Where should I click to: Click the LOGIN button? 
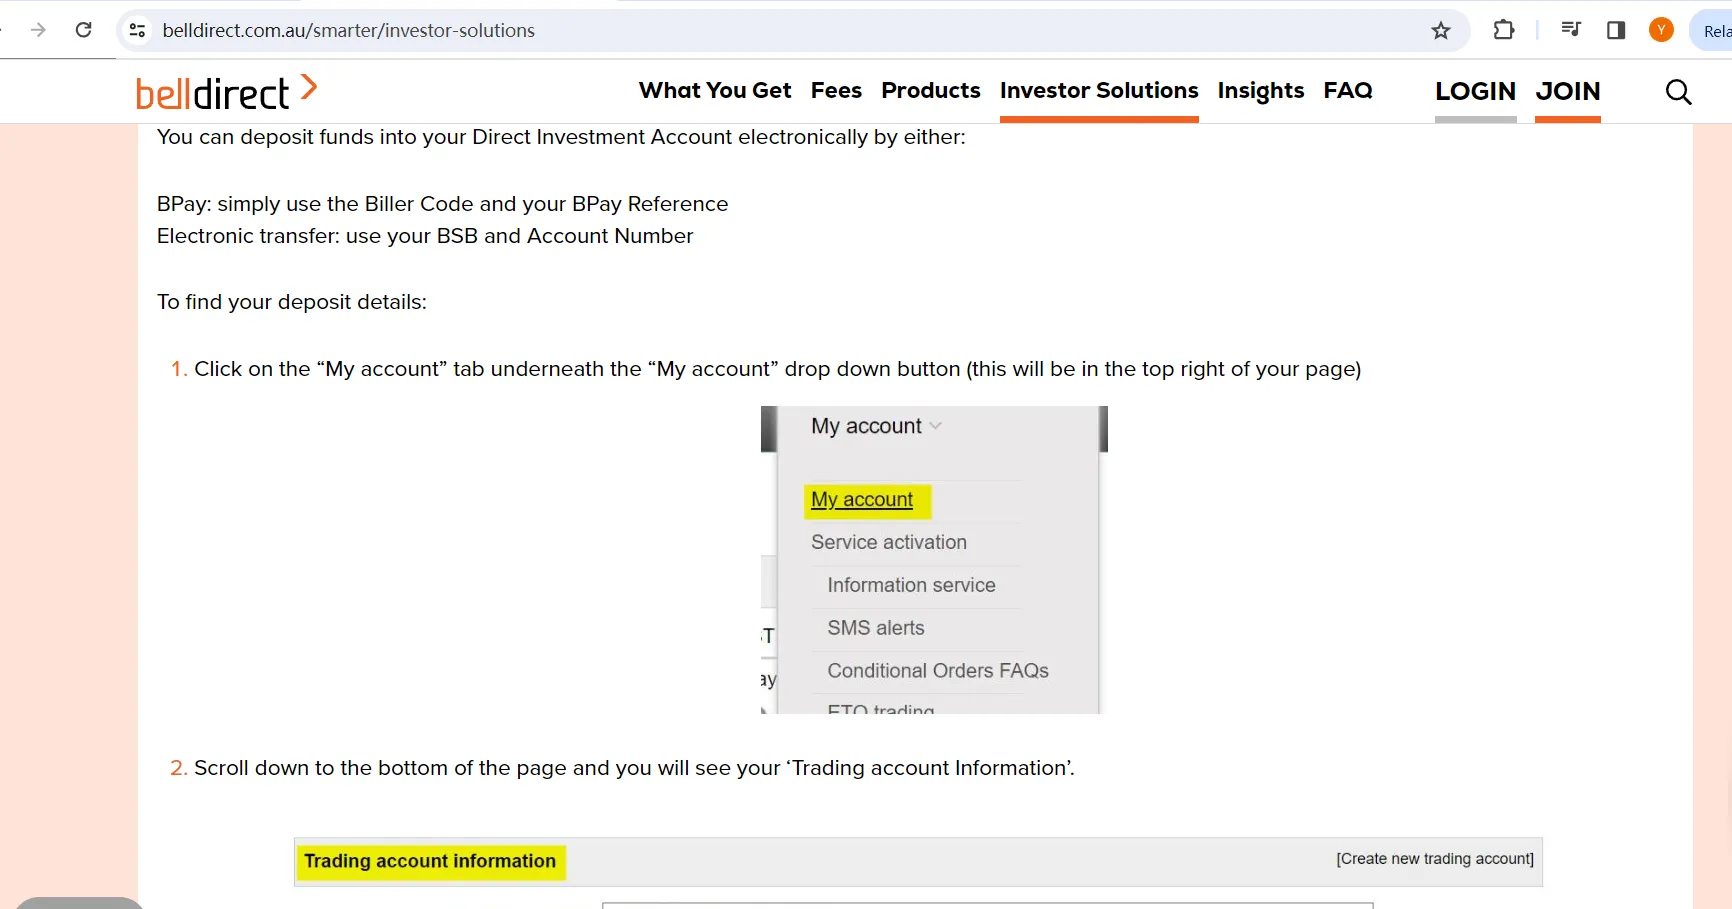(1475, 92)
